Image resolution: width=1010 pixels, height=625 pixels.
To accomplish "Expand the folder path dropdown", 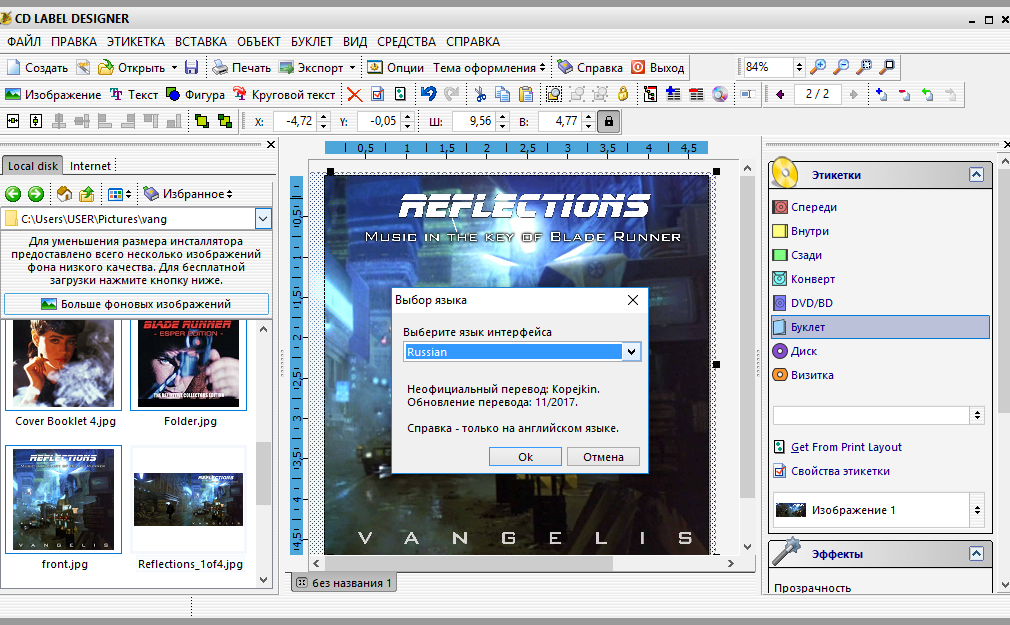I will click(263, 219).
